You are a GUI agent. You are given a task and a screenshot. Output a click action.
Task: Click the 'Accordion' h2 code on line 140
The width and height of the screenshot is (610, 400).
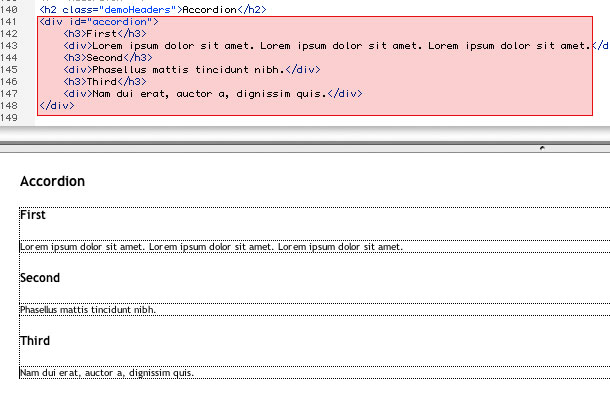click(153, 9)
